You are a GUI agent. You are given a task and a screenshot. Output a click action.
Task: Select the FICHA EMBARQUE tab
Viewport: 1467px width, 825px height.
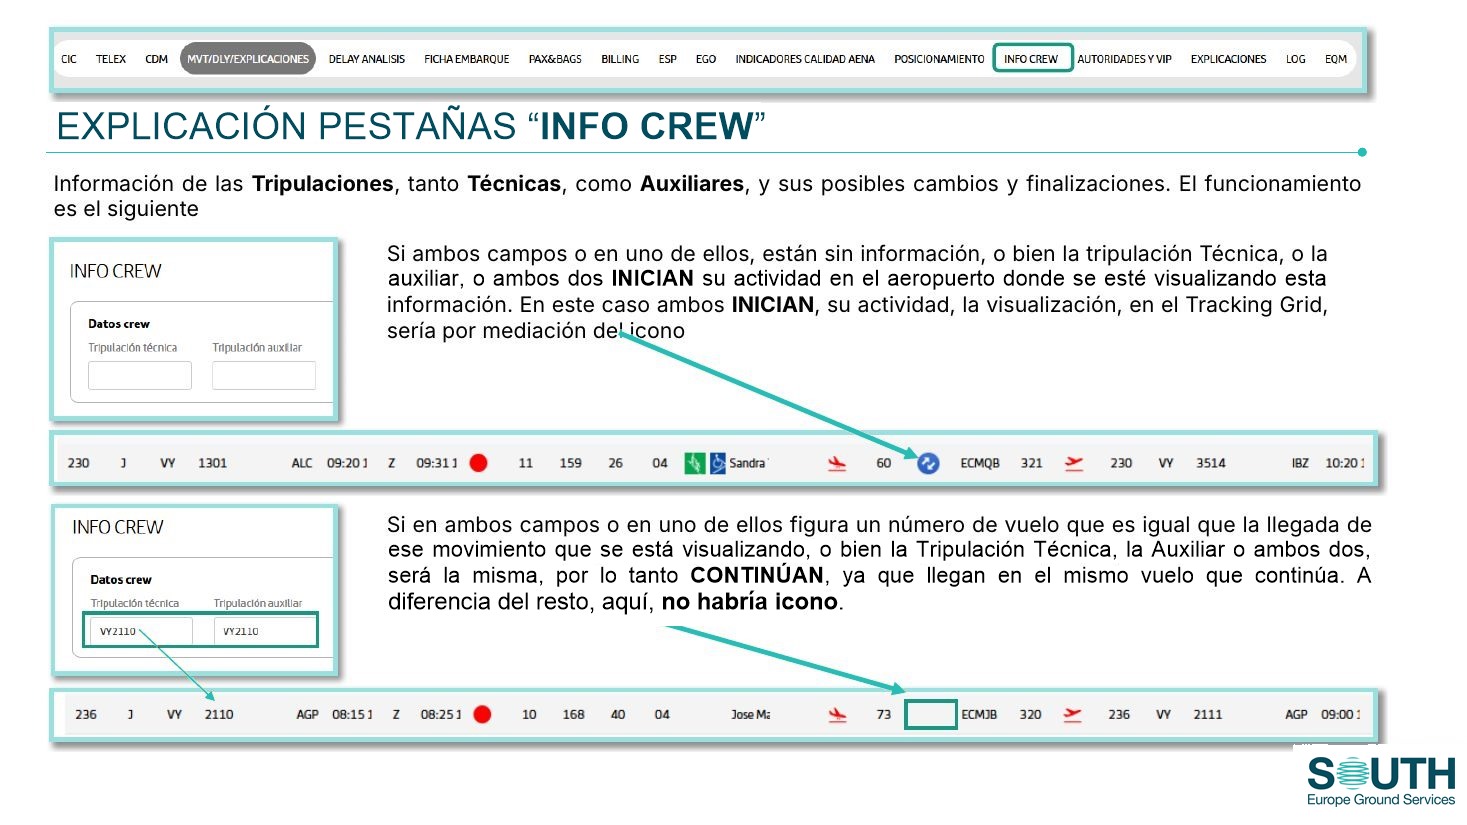coord(467,59)
